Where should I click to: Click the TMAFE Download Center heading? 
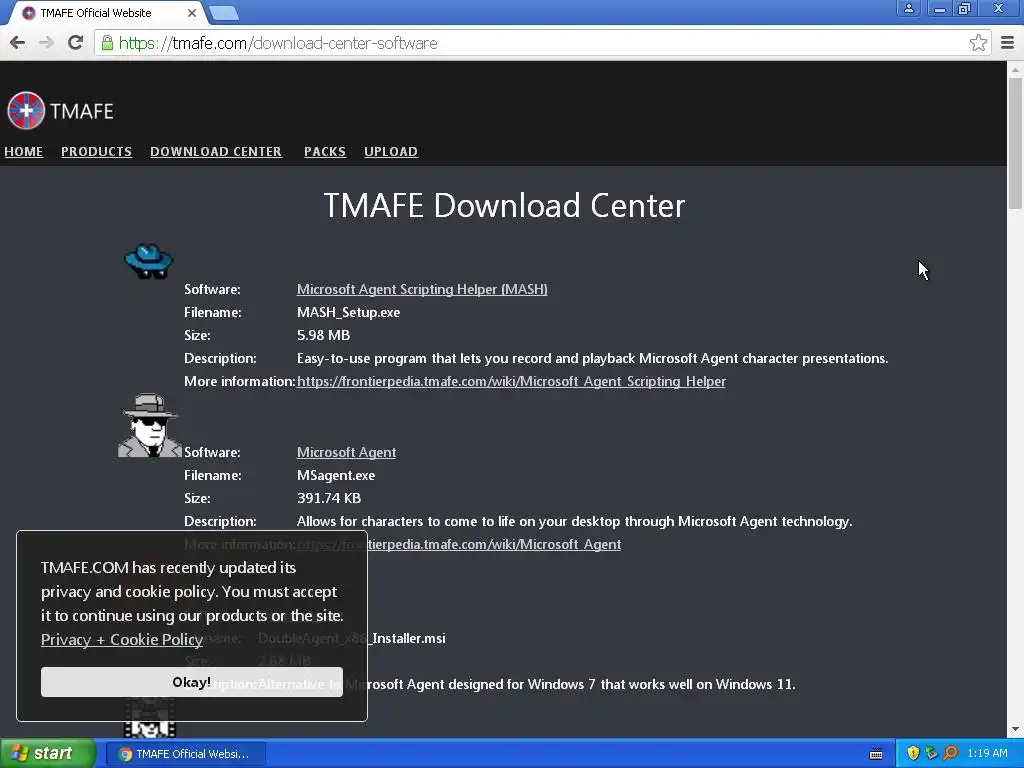[x=504, y=205]
